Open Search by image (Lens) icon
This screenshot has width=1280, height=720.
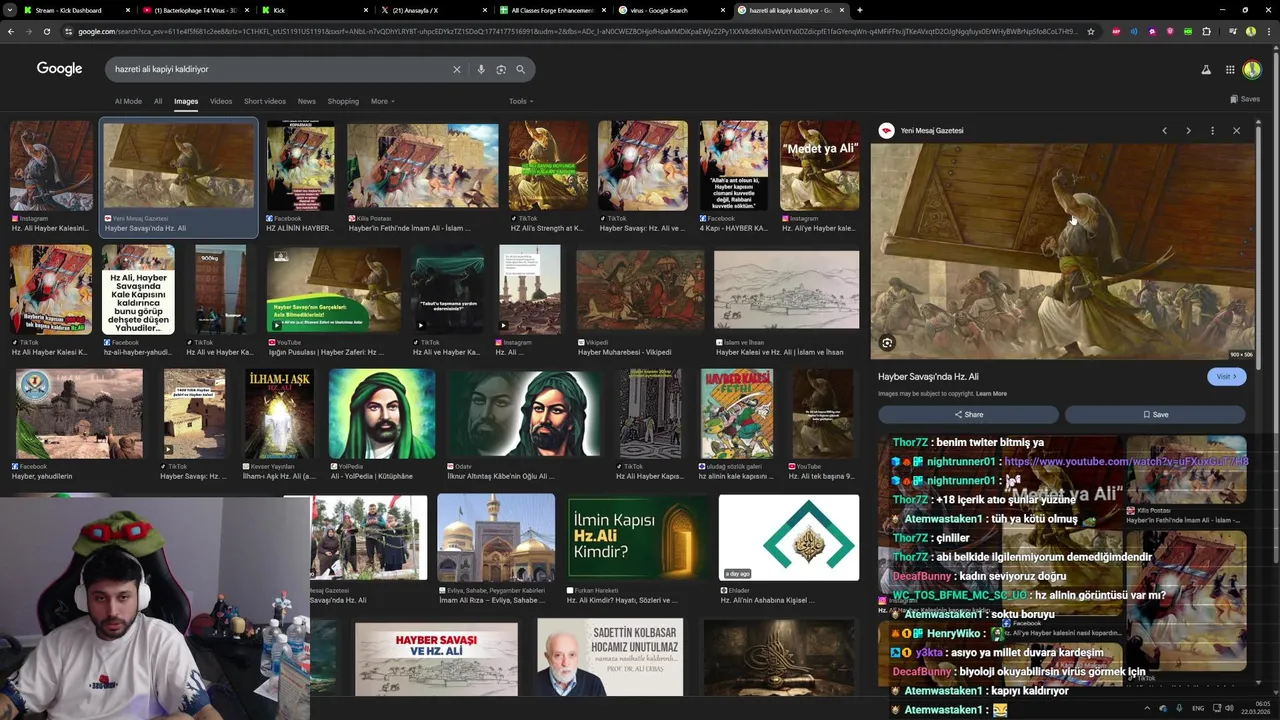coord(501,69)
